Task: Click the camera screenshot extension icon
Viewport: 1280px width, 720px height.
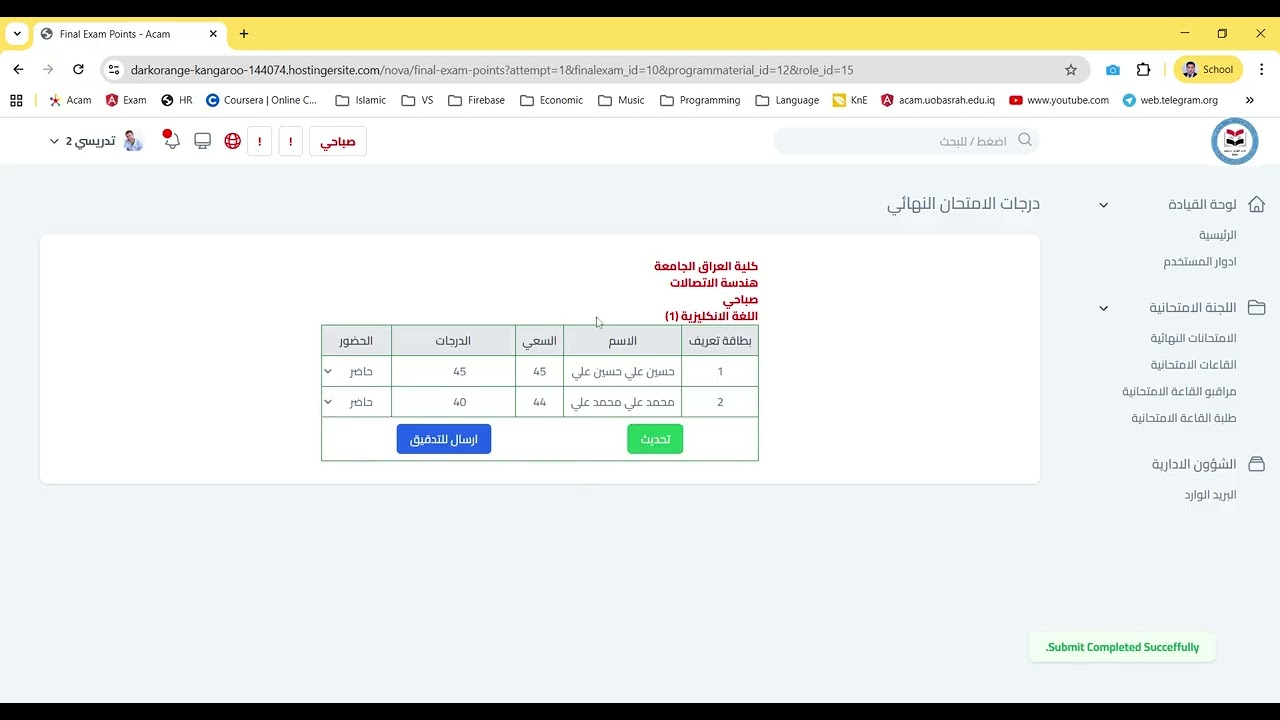Action: tap(1113, 70)
